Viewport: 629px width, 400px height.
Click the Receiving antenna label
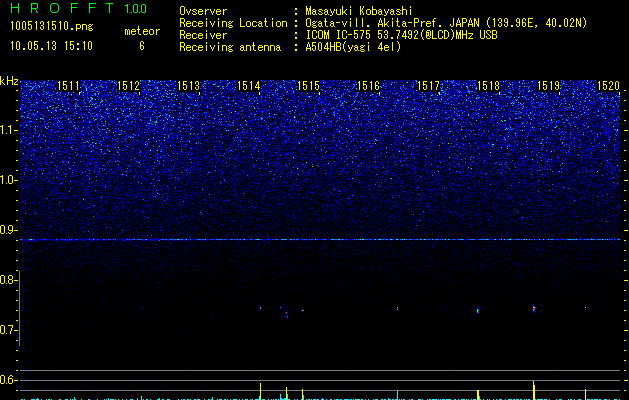point(230,47)
